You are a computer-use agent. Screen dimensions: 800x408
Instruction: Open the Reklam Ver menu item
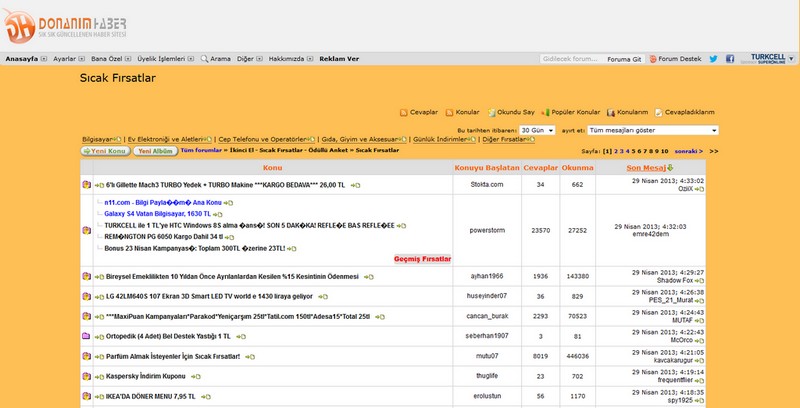click(x=339, y=59)
